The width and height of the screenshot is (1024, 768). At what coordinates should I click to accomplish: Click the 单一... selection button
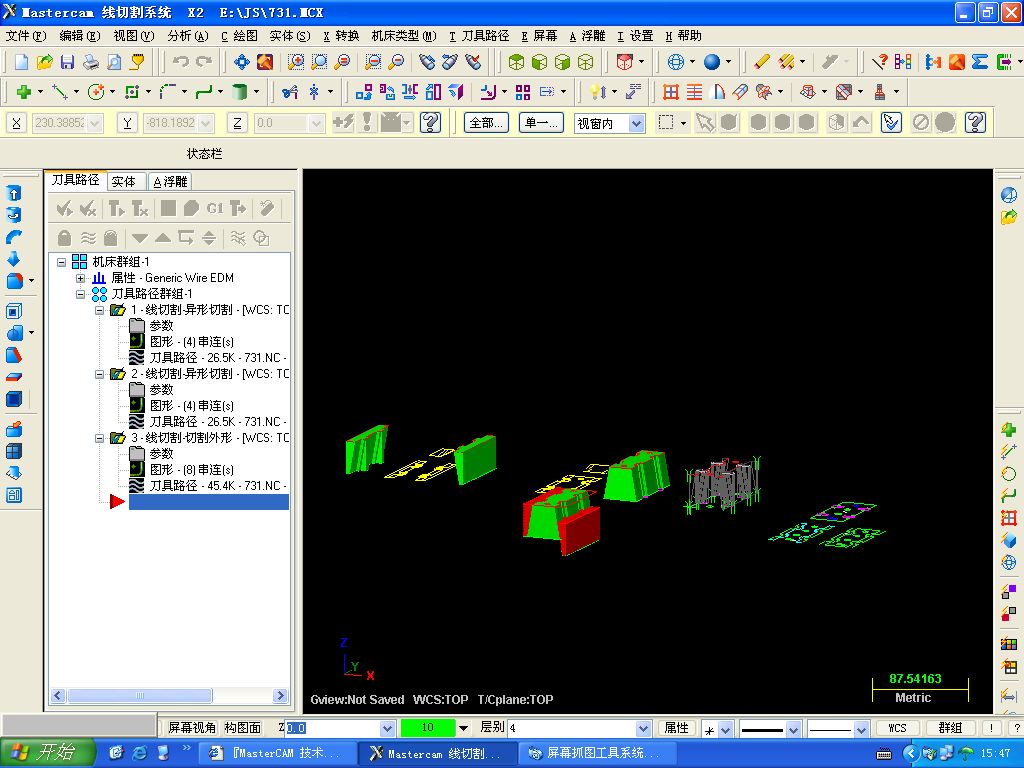click(541, 123)
